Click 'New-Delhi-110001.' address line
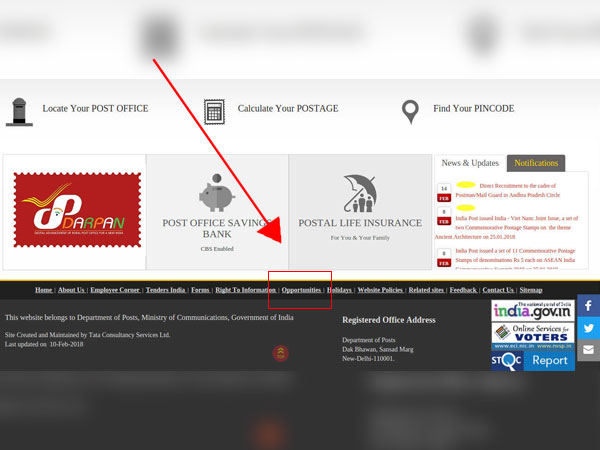This screenshot has width=600, height=450. [368, 359]
